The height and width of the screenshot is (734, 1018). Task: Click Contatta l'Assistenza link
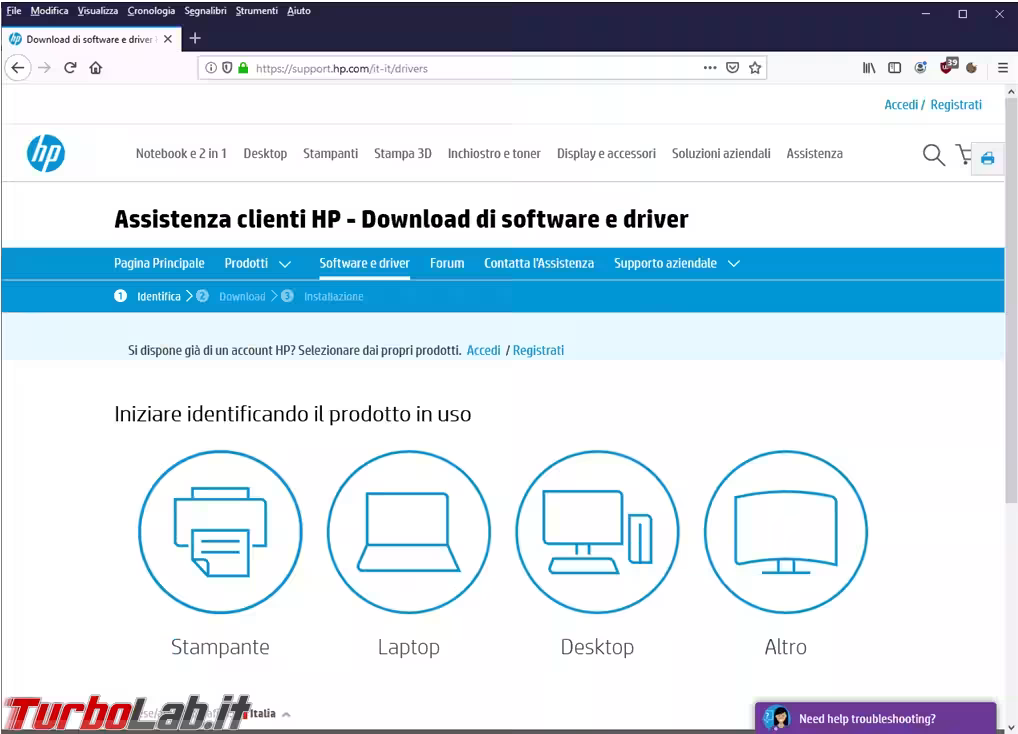point(539,264)
